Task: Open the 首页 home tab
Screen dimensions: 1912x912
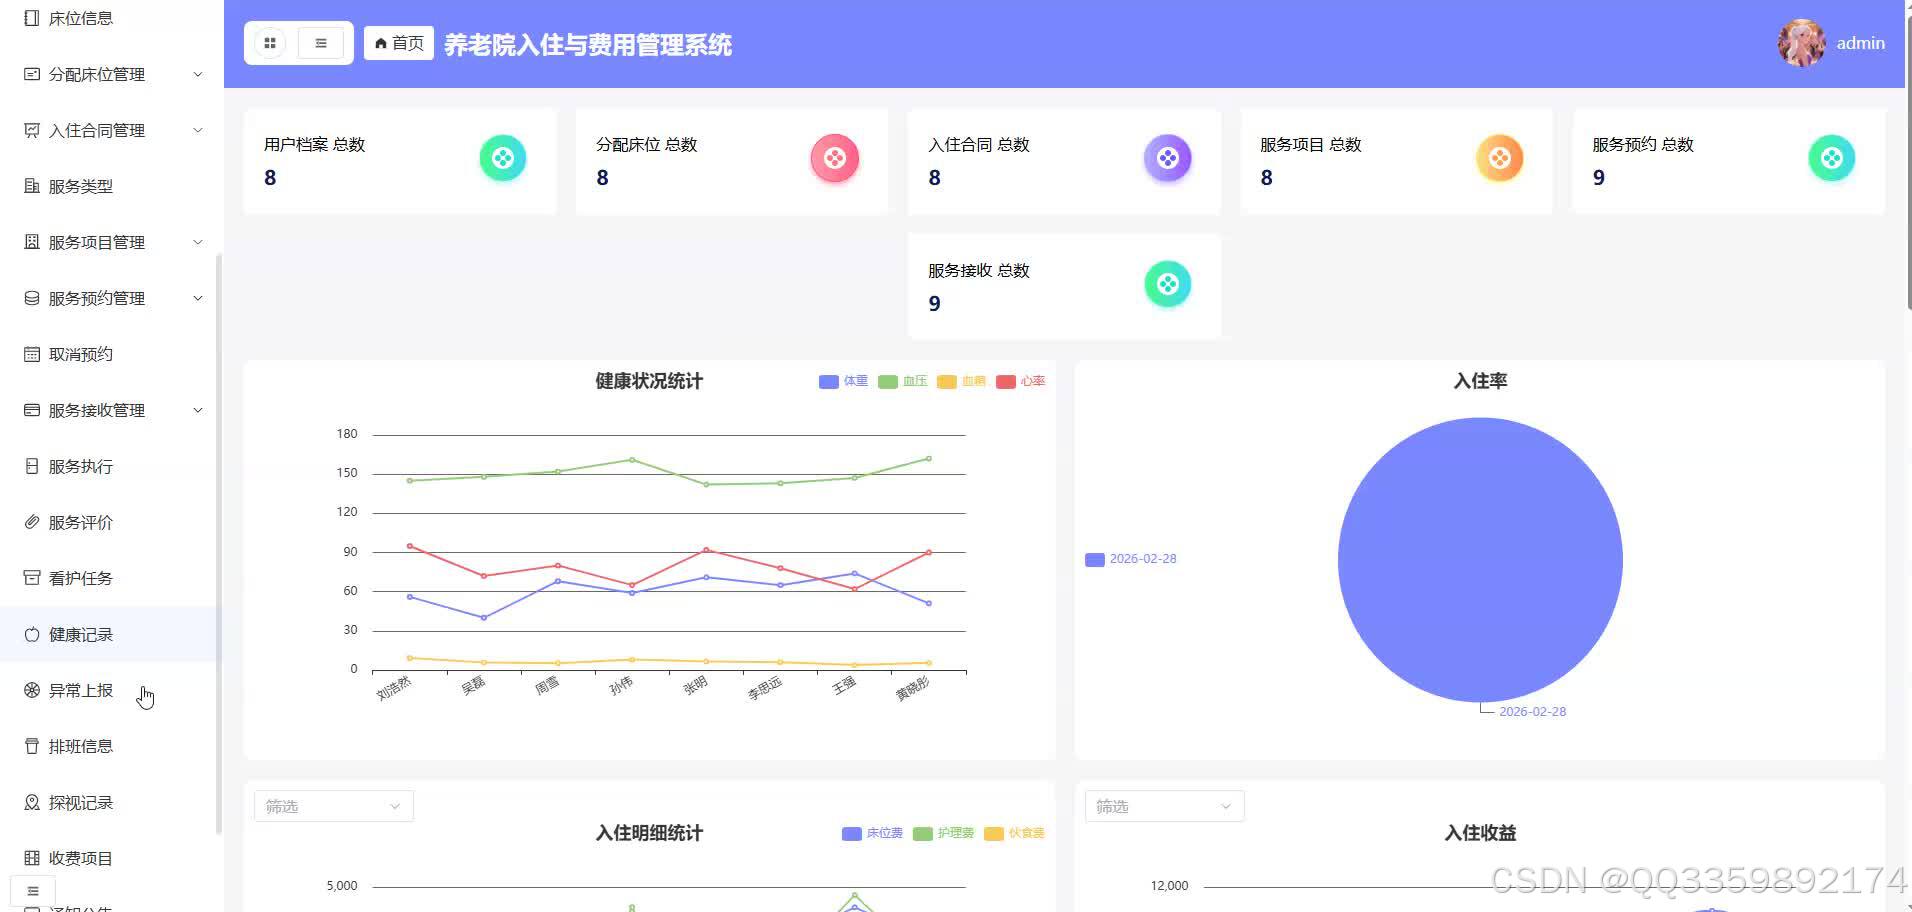Action: [x=398, y=43]
